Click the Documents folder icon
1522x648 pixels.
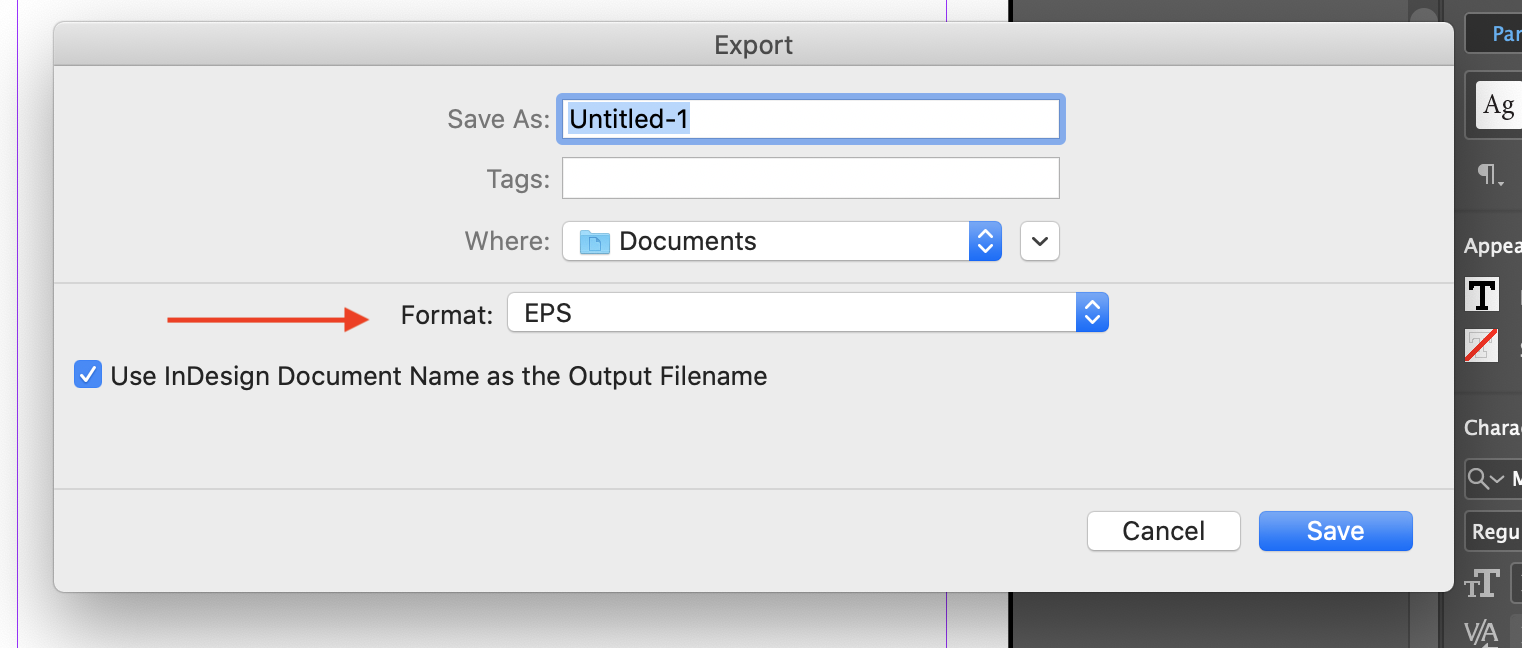(595, 241)
